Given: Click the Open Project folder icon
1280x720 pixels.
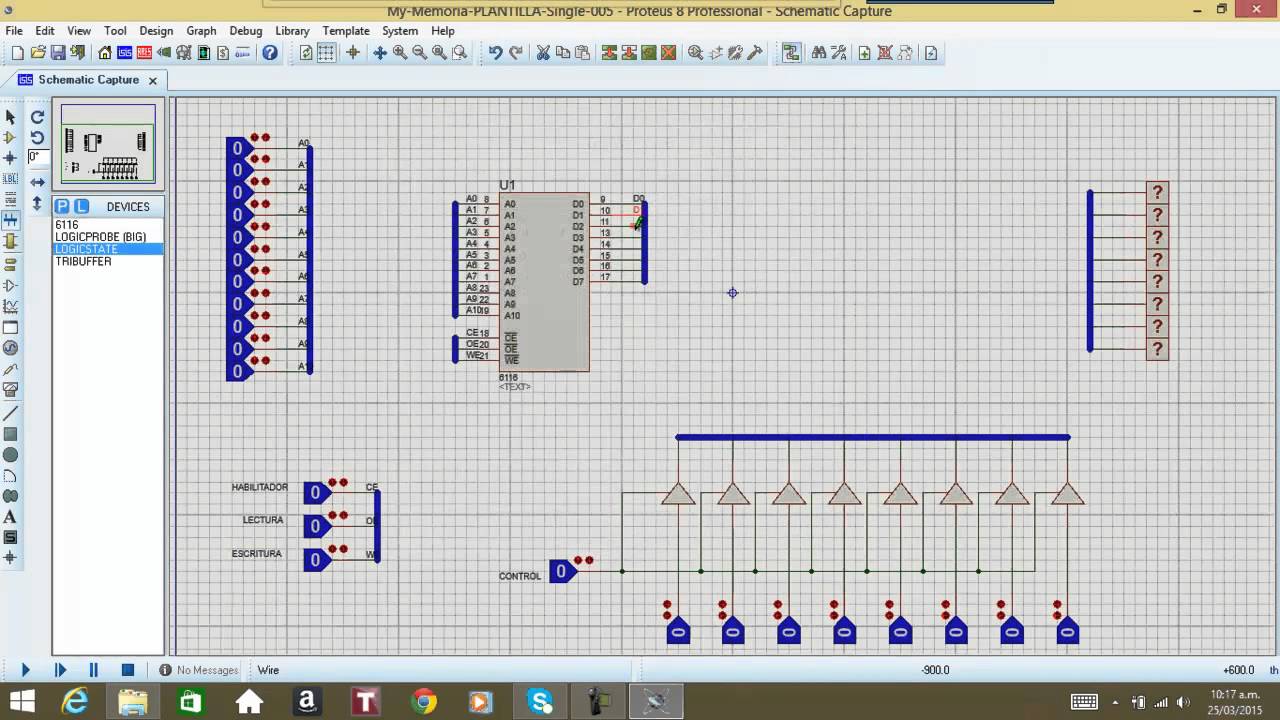Looking at the screenshot, I should [x=38, y=53].
